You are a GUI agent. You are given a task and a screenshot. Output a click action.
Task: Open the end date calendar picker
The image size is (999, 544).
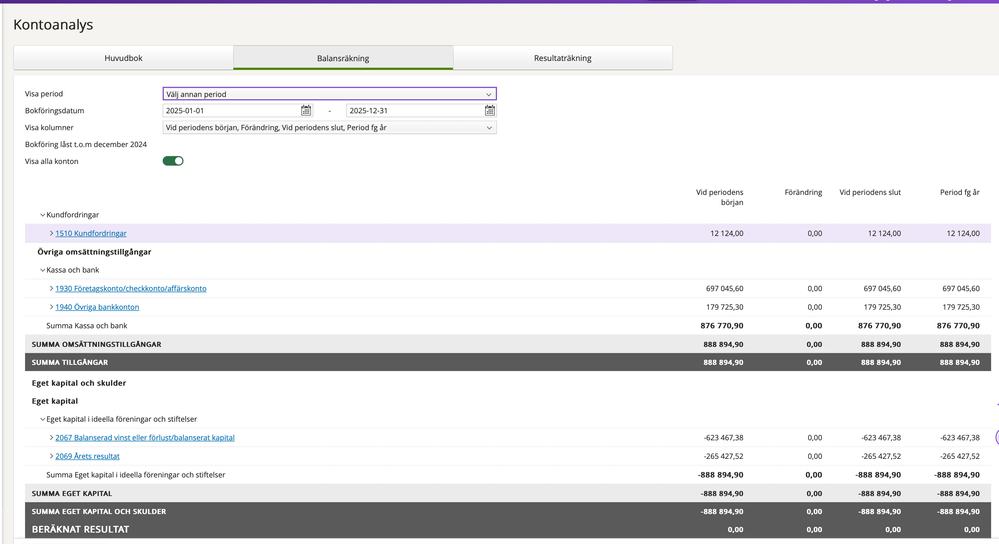(490, 111)
